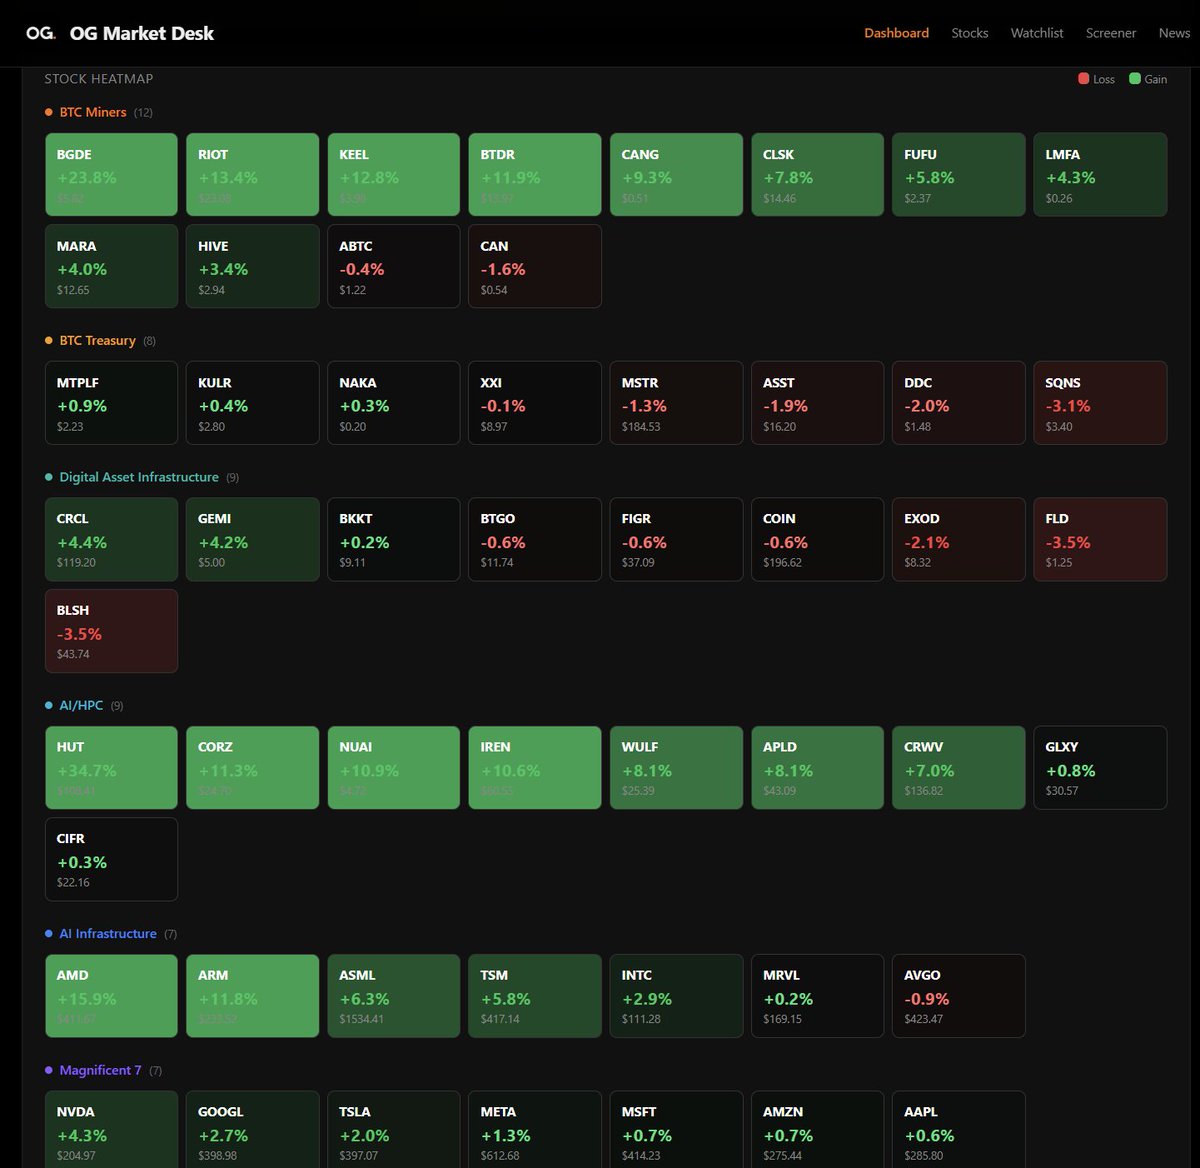Click the red Loss legend swatch

coord(1084,79)
